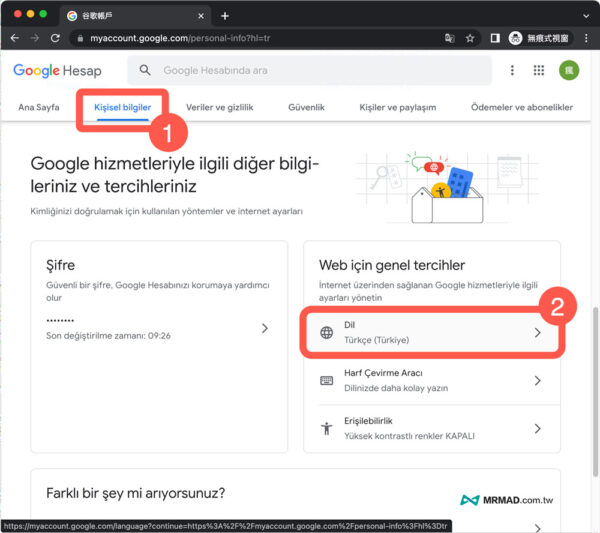Switch to the Ana Sayfa tab
The height and width of the screenshot is (533, 600).
(39, 108)
